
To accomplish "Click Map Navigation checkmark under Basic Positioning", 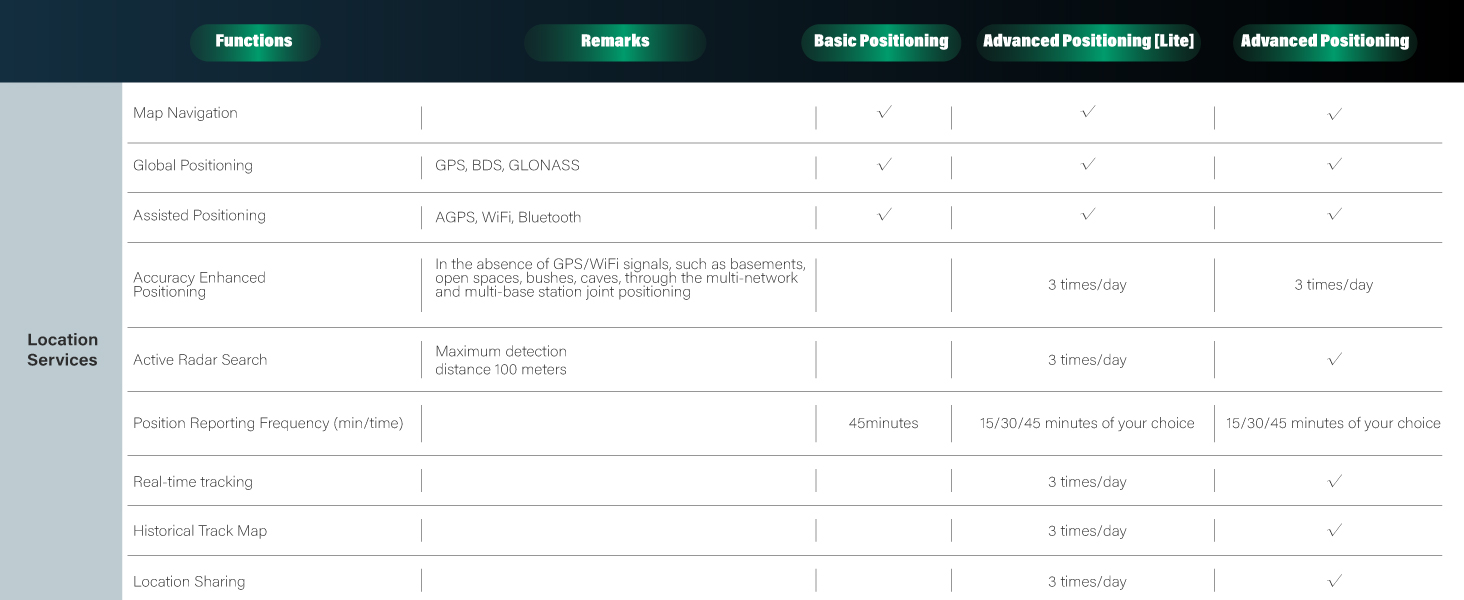I will tap(884, 113).
